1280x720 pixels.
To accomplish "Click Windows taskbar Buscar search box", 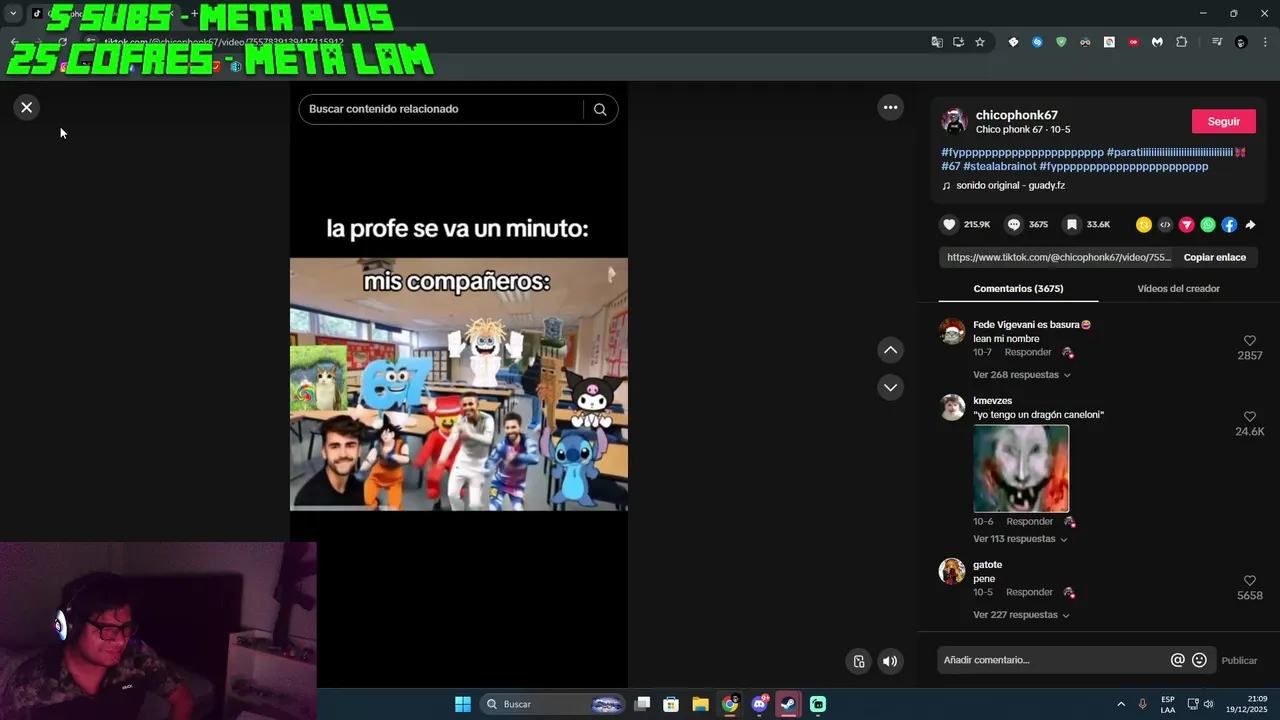I will click(552, 704).
